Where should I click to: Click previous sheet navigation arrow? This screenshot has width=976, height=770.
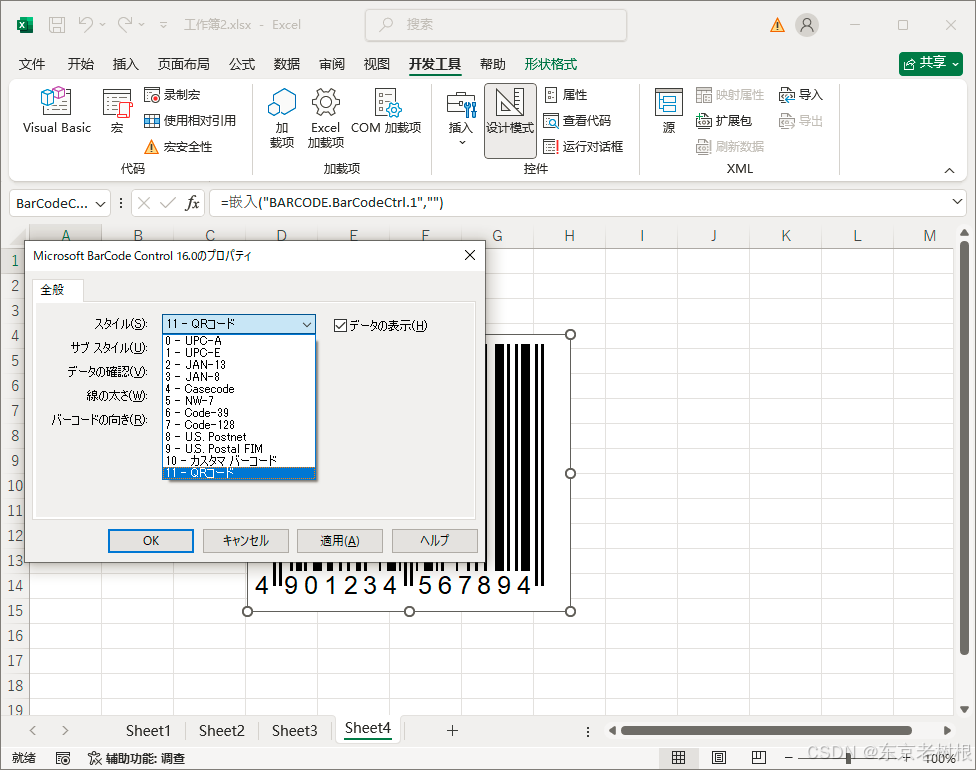click(33, 730)
